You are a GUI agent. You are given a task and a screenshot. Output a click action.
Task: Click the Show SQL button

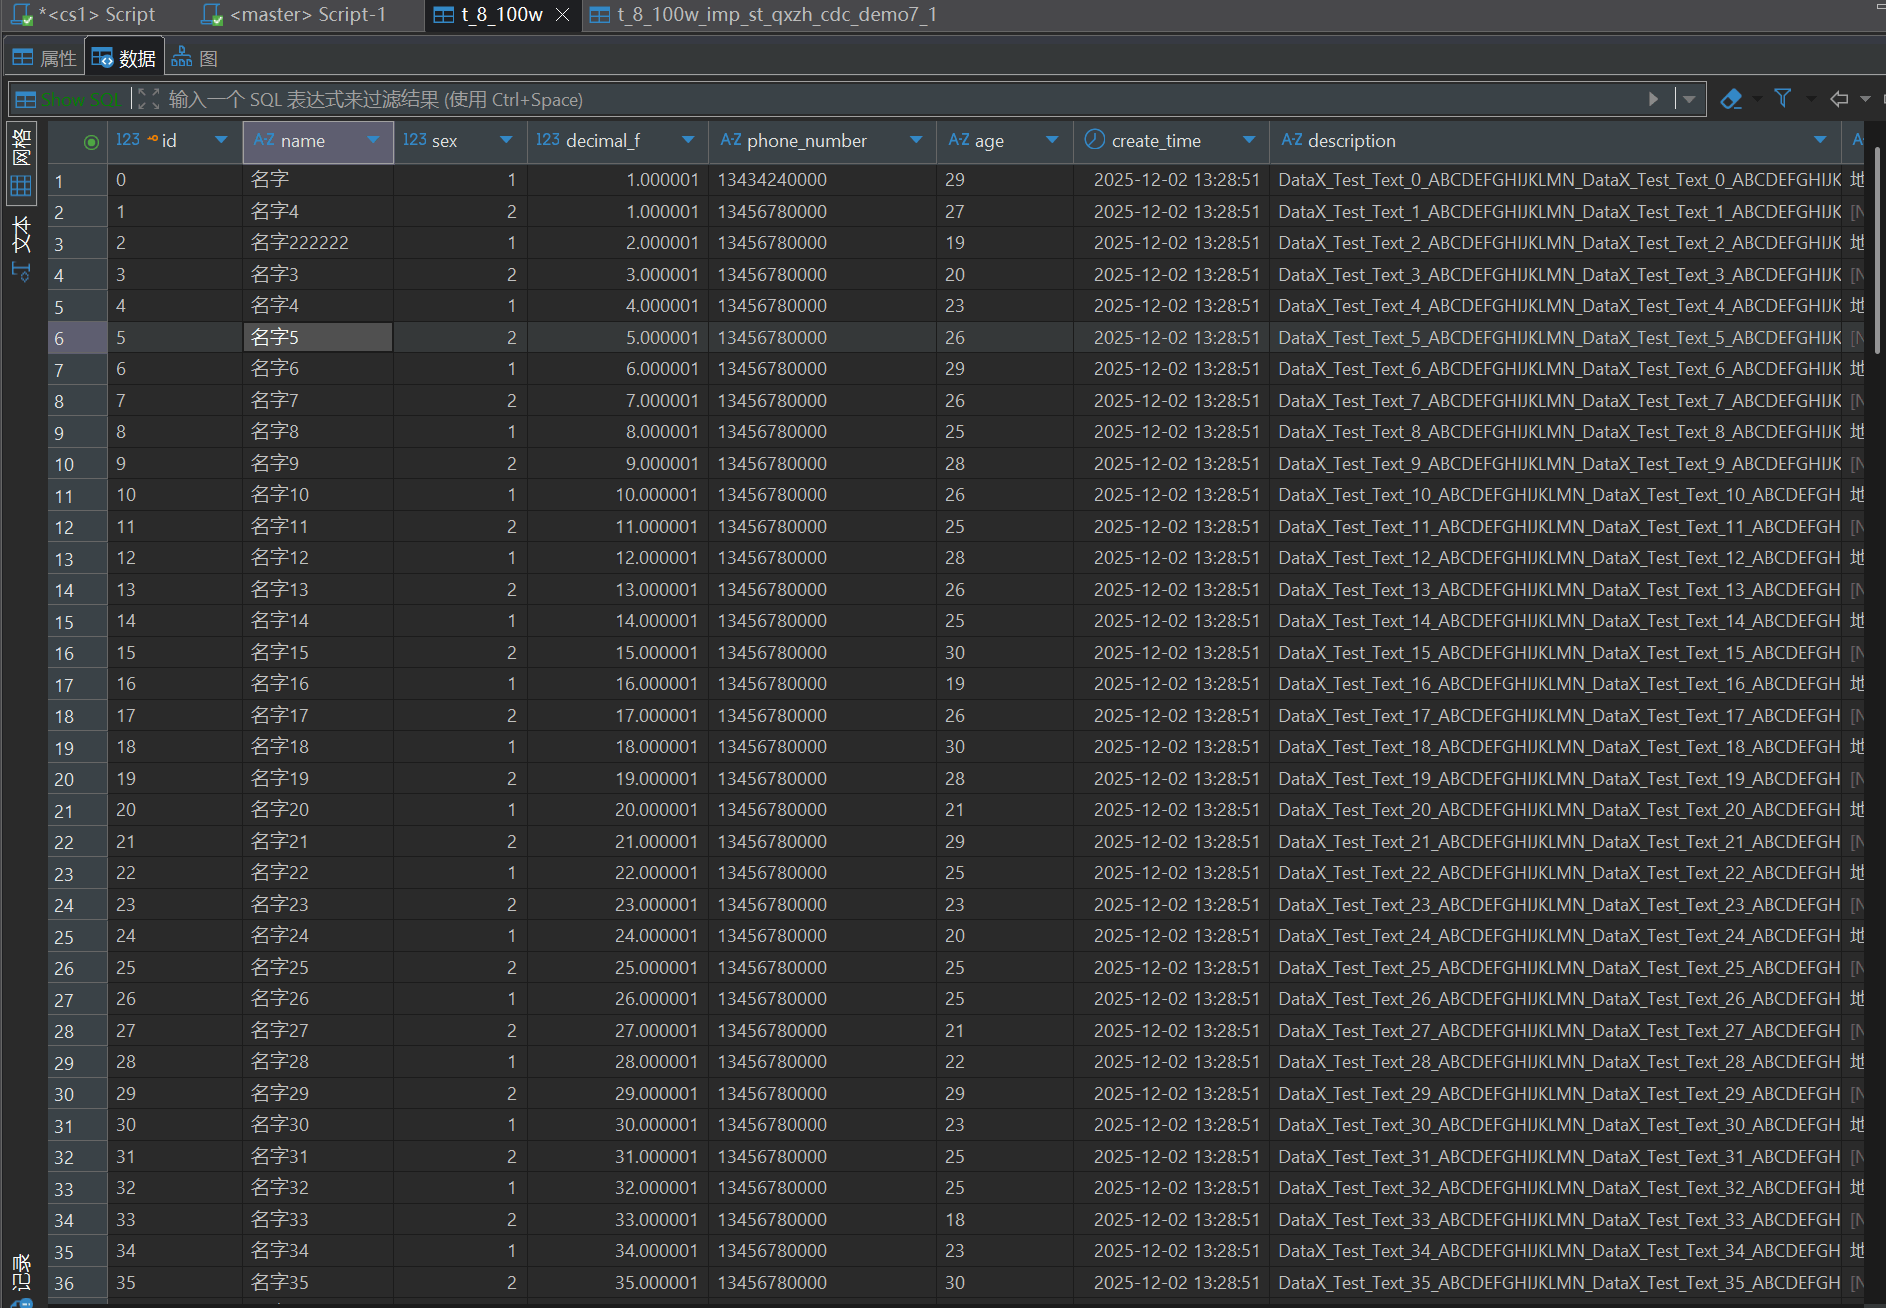tap(68, 100)
